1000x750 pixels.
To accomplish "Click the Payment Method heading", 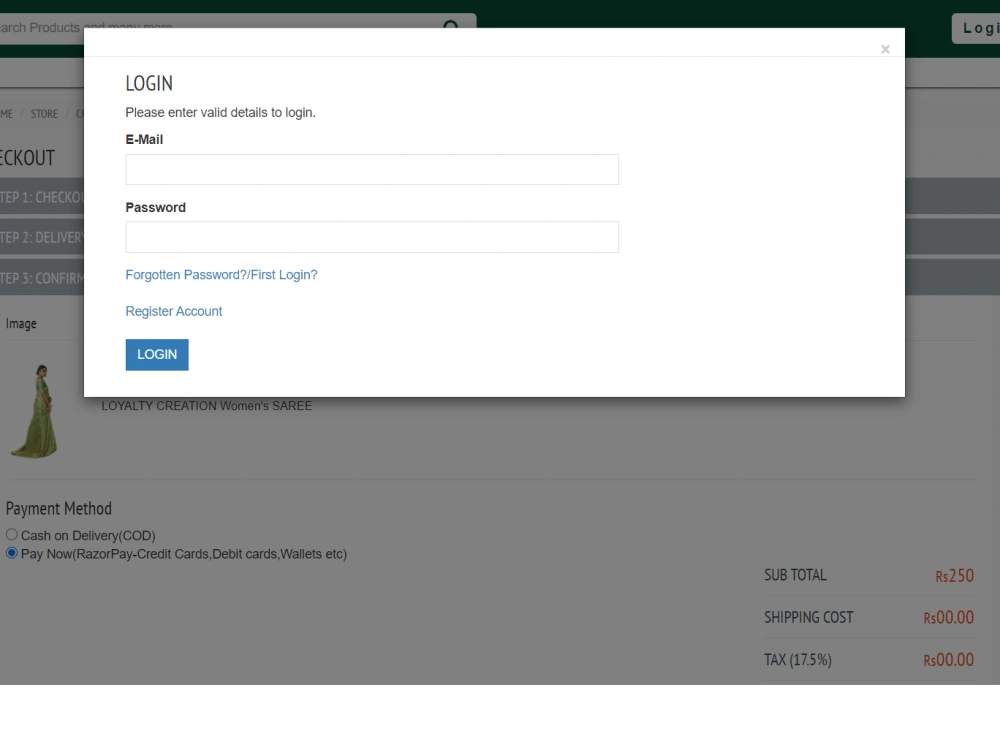I will pos(59,508).
